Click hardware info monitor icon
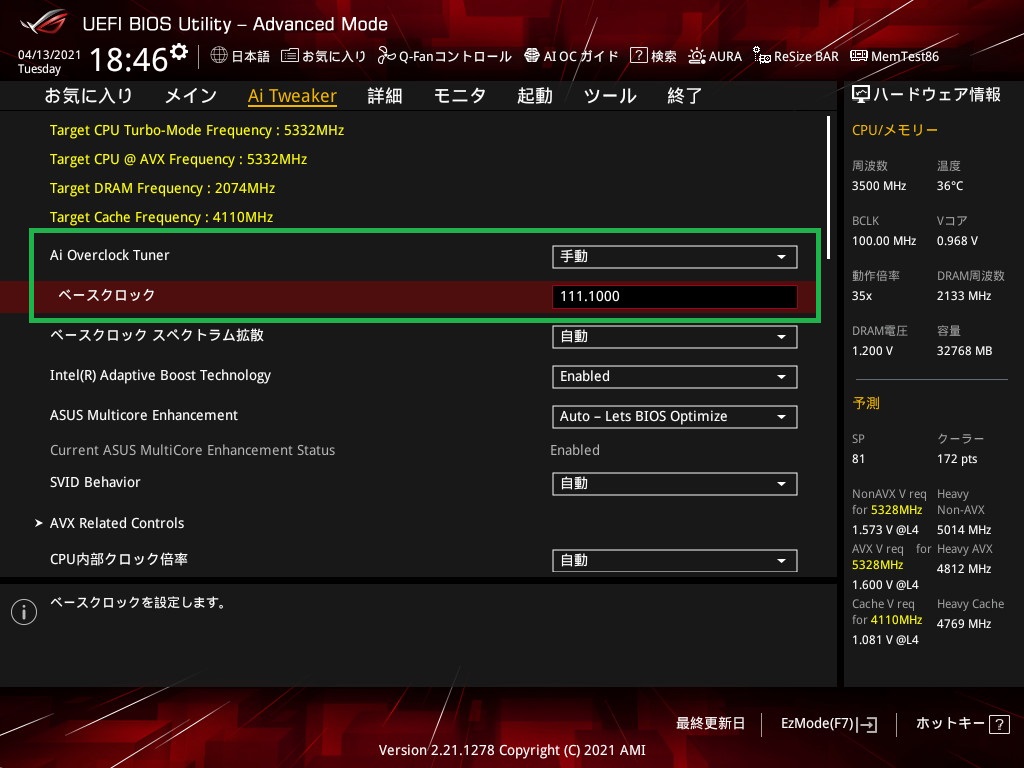This screenshot has height=768, width=1024. click(x=861, y=95)
